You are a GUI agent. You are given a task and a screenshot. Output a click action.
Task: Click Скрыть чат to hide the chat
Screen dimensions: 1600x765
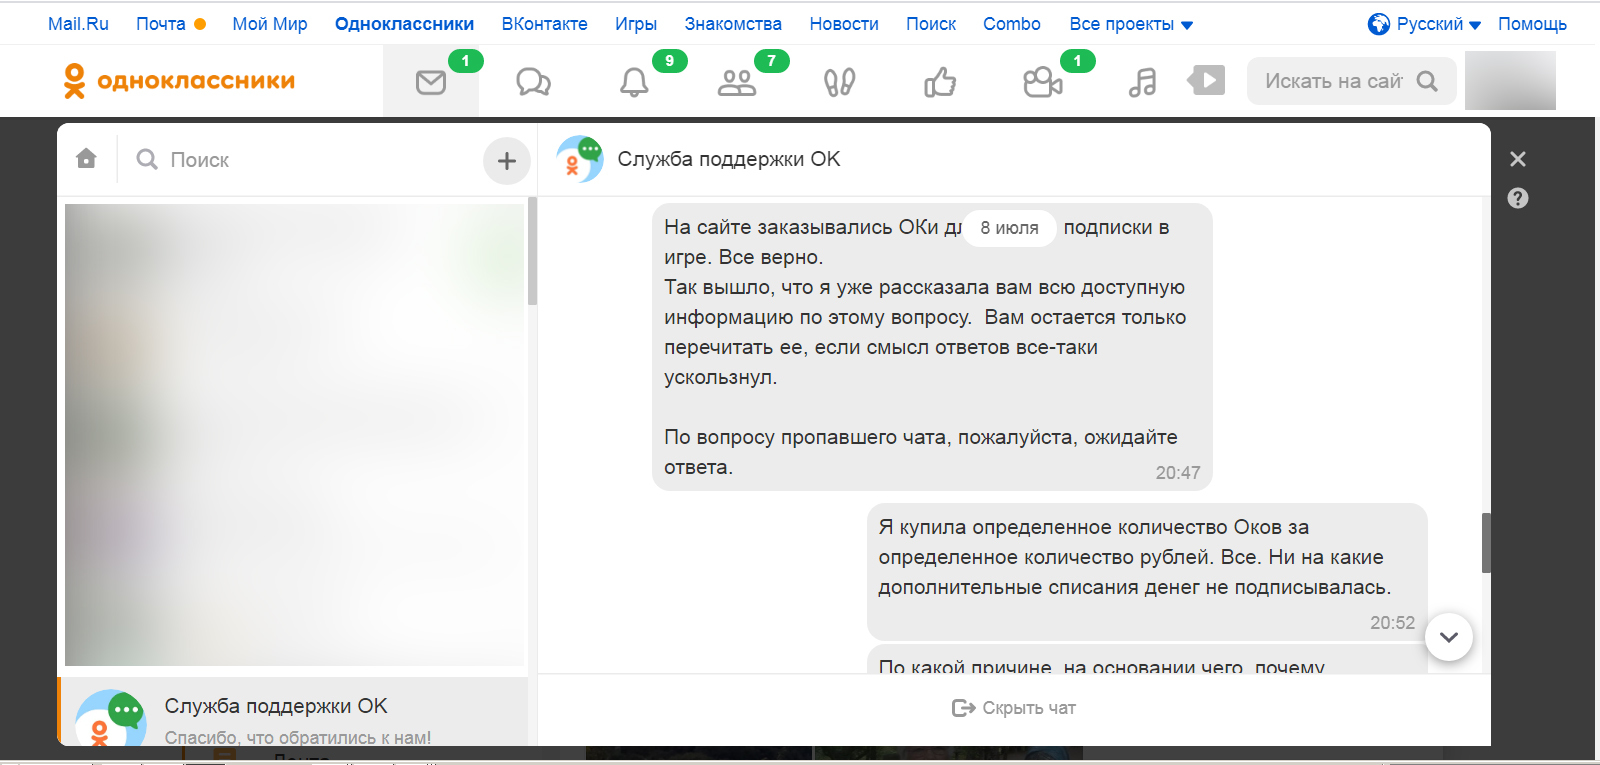(x=1014, y=708)
